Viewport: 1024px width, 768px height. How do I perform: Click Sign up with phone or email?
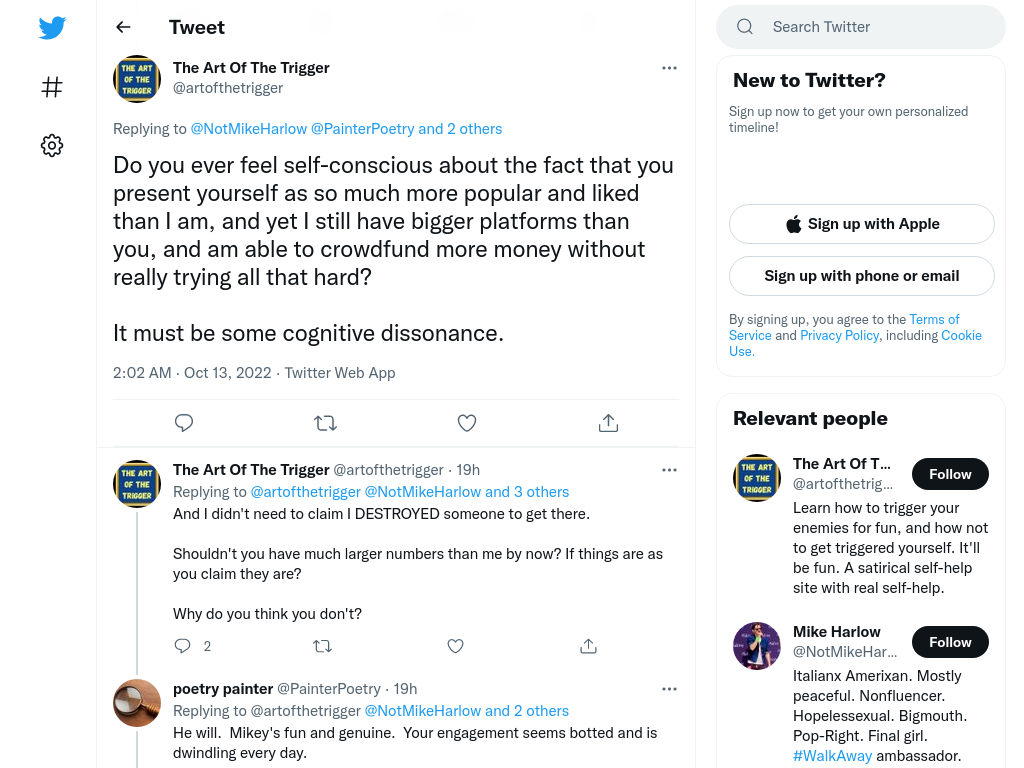(861, 276)
